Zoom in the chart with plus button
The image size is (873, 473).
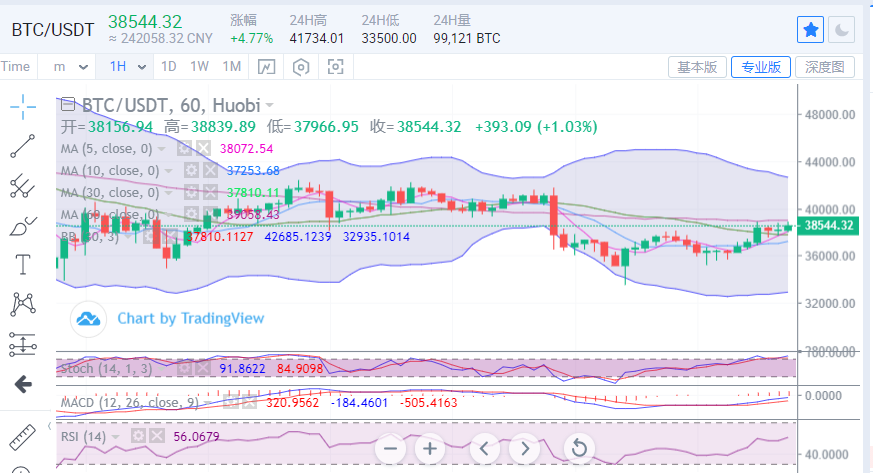(x=430, y=448)
